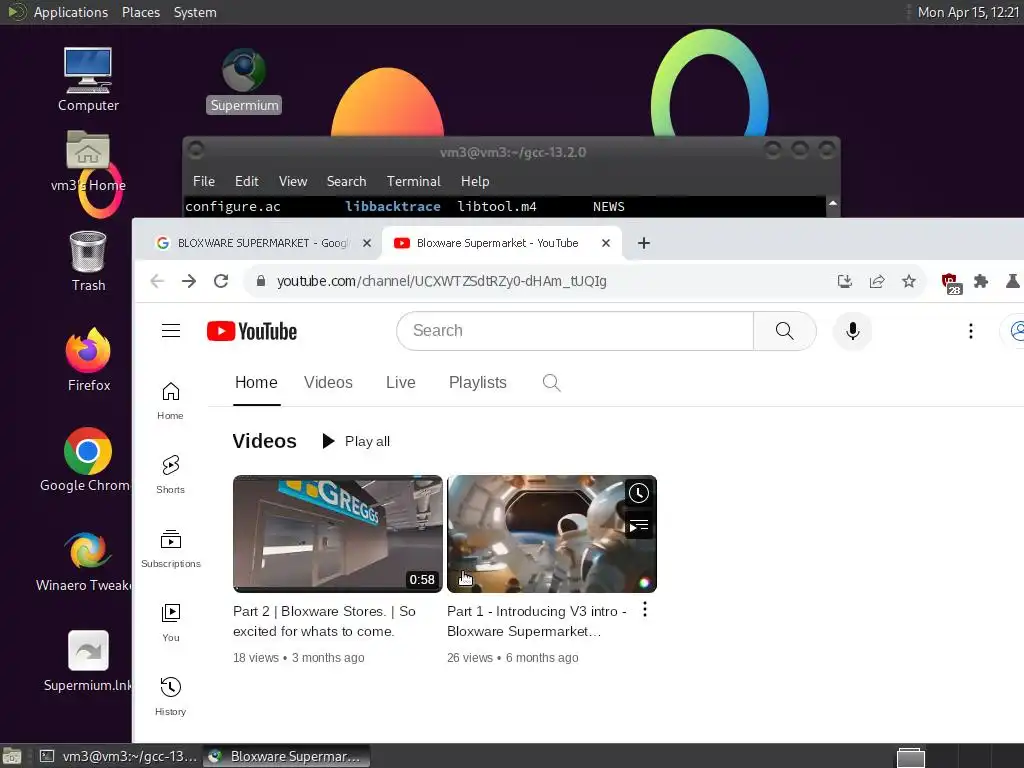Image resolution: width=1024 pixels, height=768 pixels.
Task: Open browser extensions puzzle icon
Action: coord(981,281)
